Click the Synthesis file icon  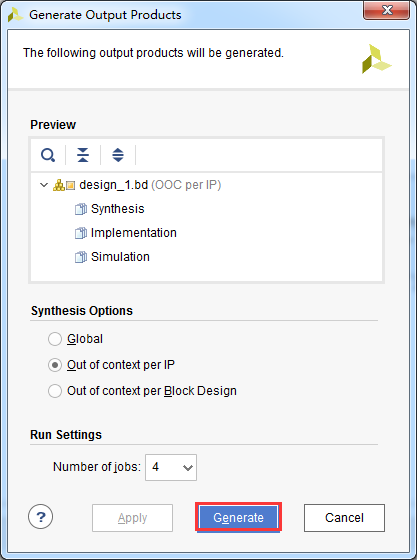tap(81, 209)
